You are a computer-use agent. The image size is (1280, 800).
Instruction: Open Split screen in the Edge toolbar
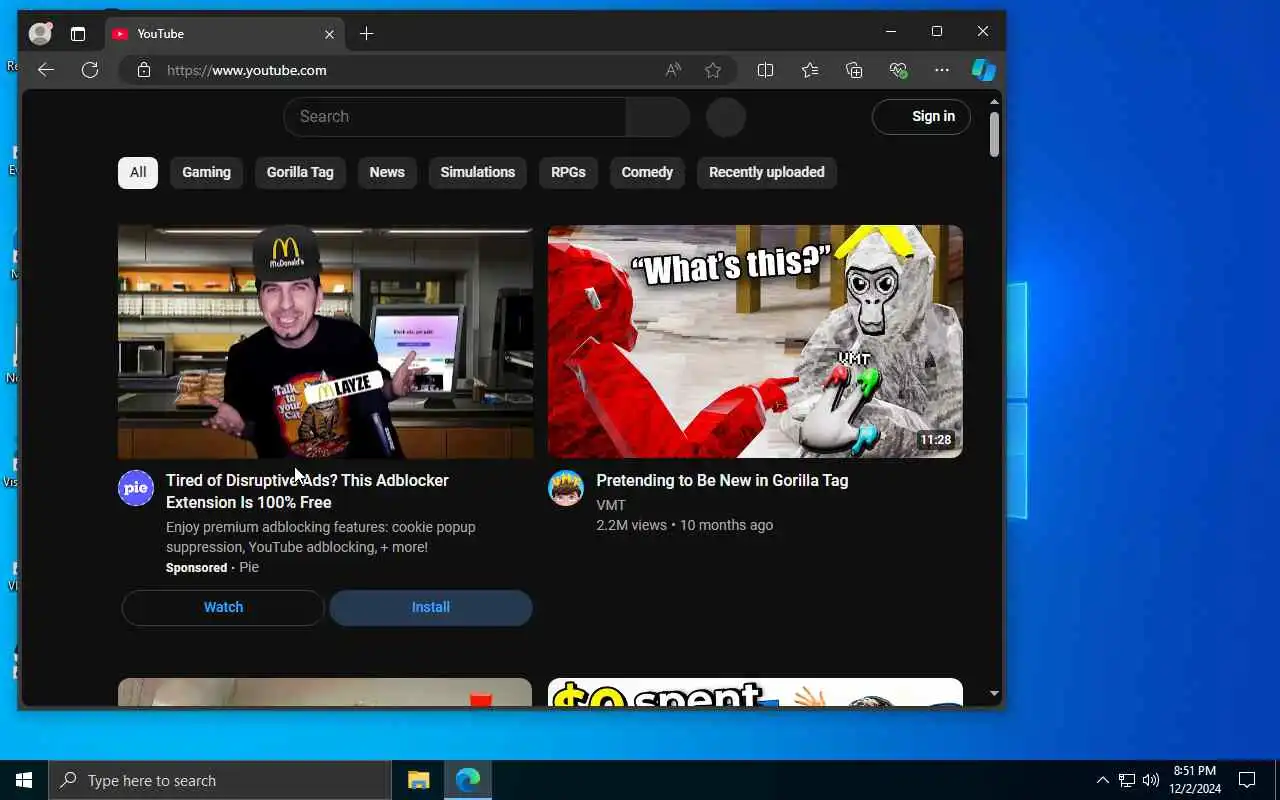pos(765,70)
